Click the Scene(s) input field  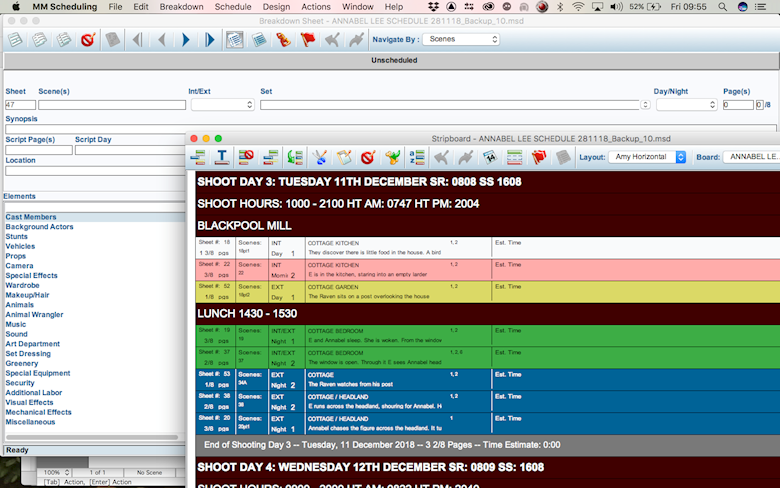click(x=112, y=105)
